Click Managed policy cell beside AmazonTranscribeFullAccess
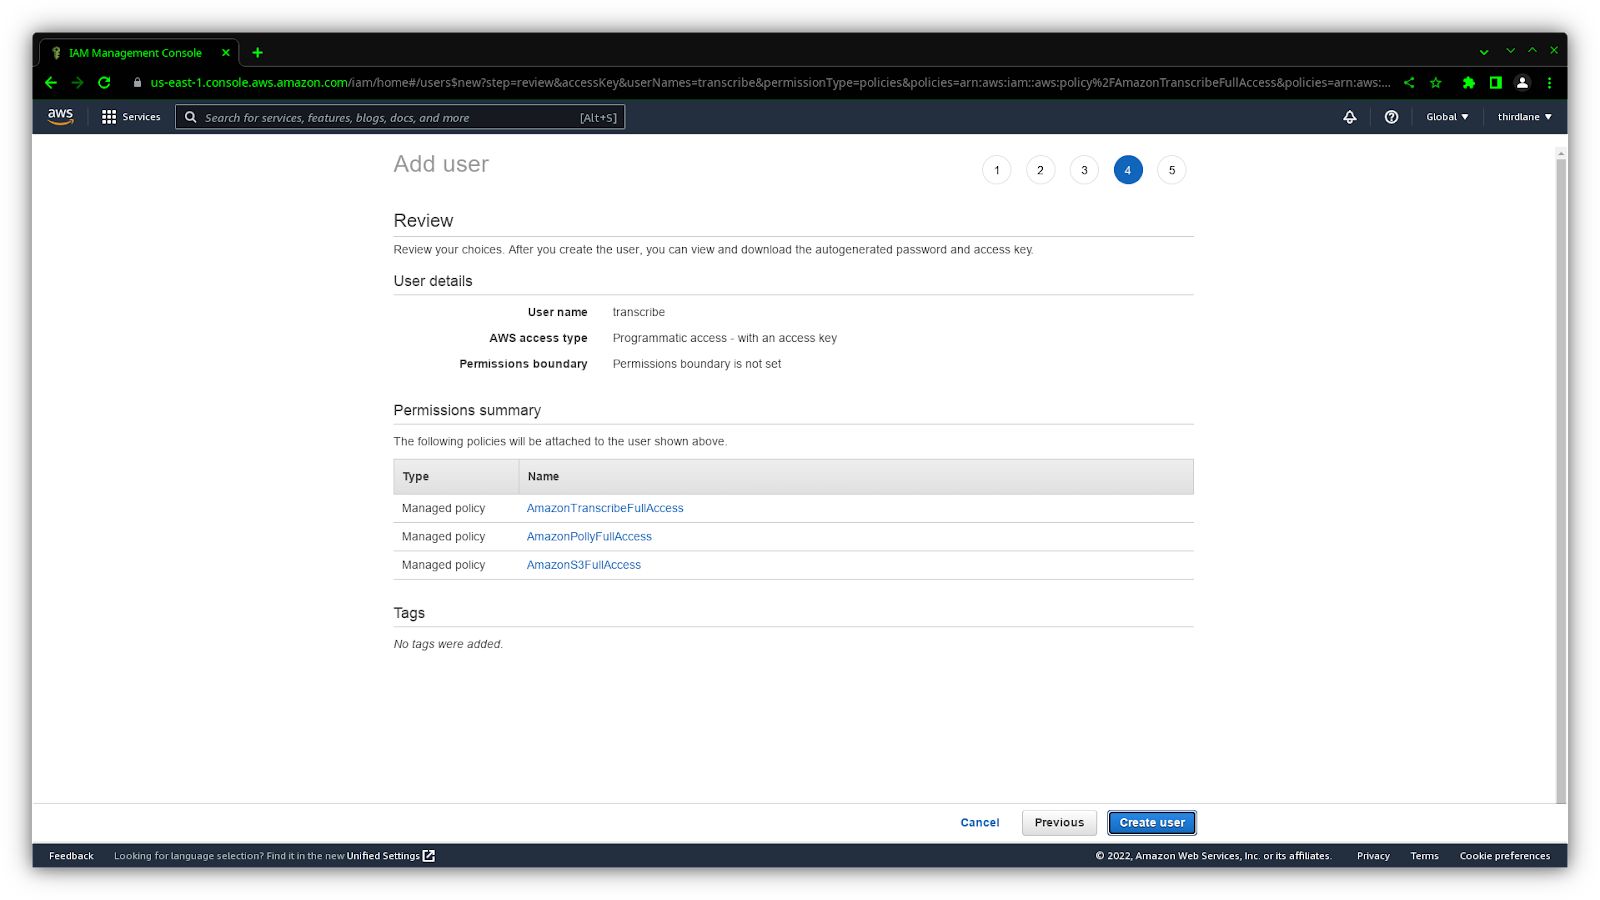This screenshot has width=1600, height=900. 444,508
